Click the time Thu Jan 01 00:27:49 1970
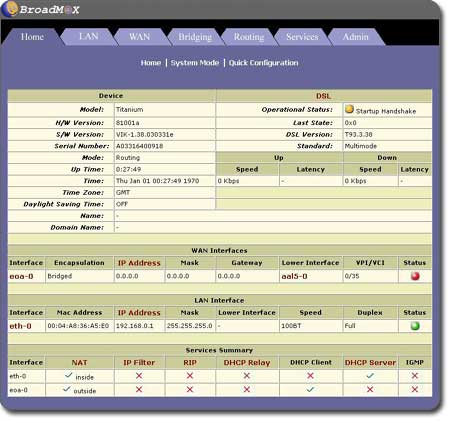450x421 pixels. [x=157, y=181]
